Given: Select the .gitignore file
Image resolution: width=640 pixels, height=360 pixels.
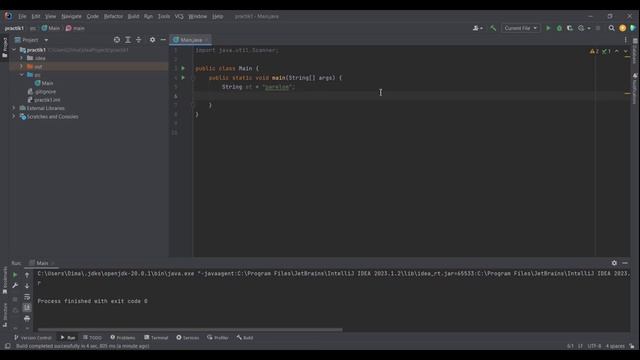Looking at the screenshot, I should 42,91.
